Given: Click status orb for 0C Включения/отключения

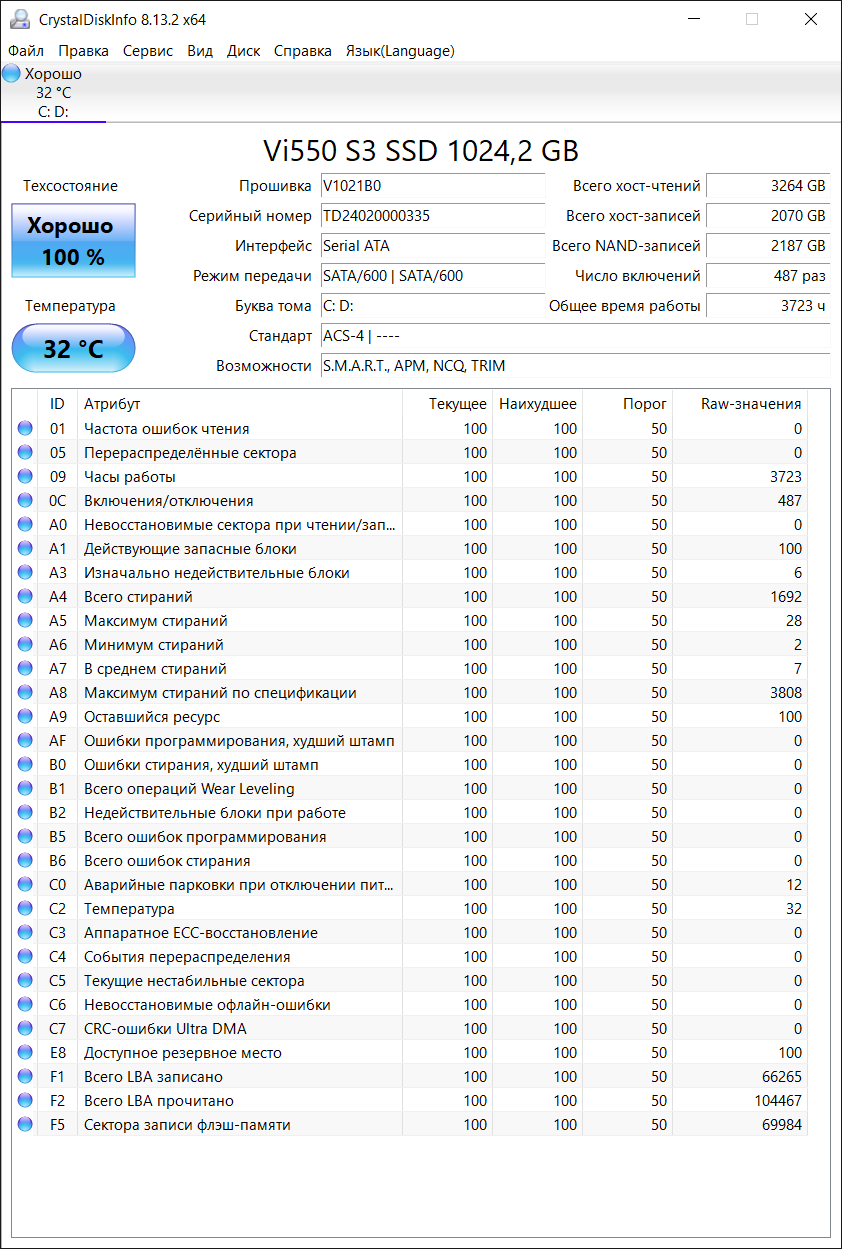Looking at the screenshot, I should (25, 501).
